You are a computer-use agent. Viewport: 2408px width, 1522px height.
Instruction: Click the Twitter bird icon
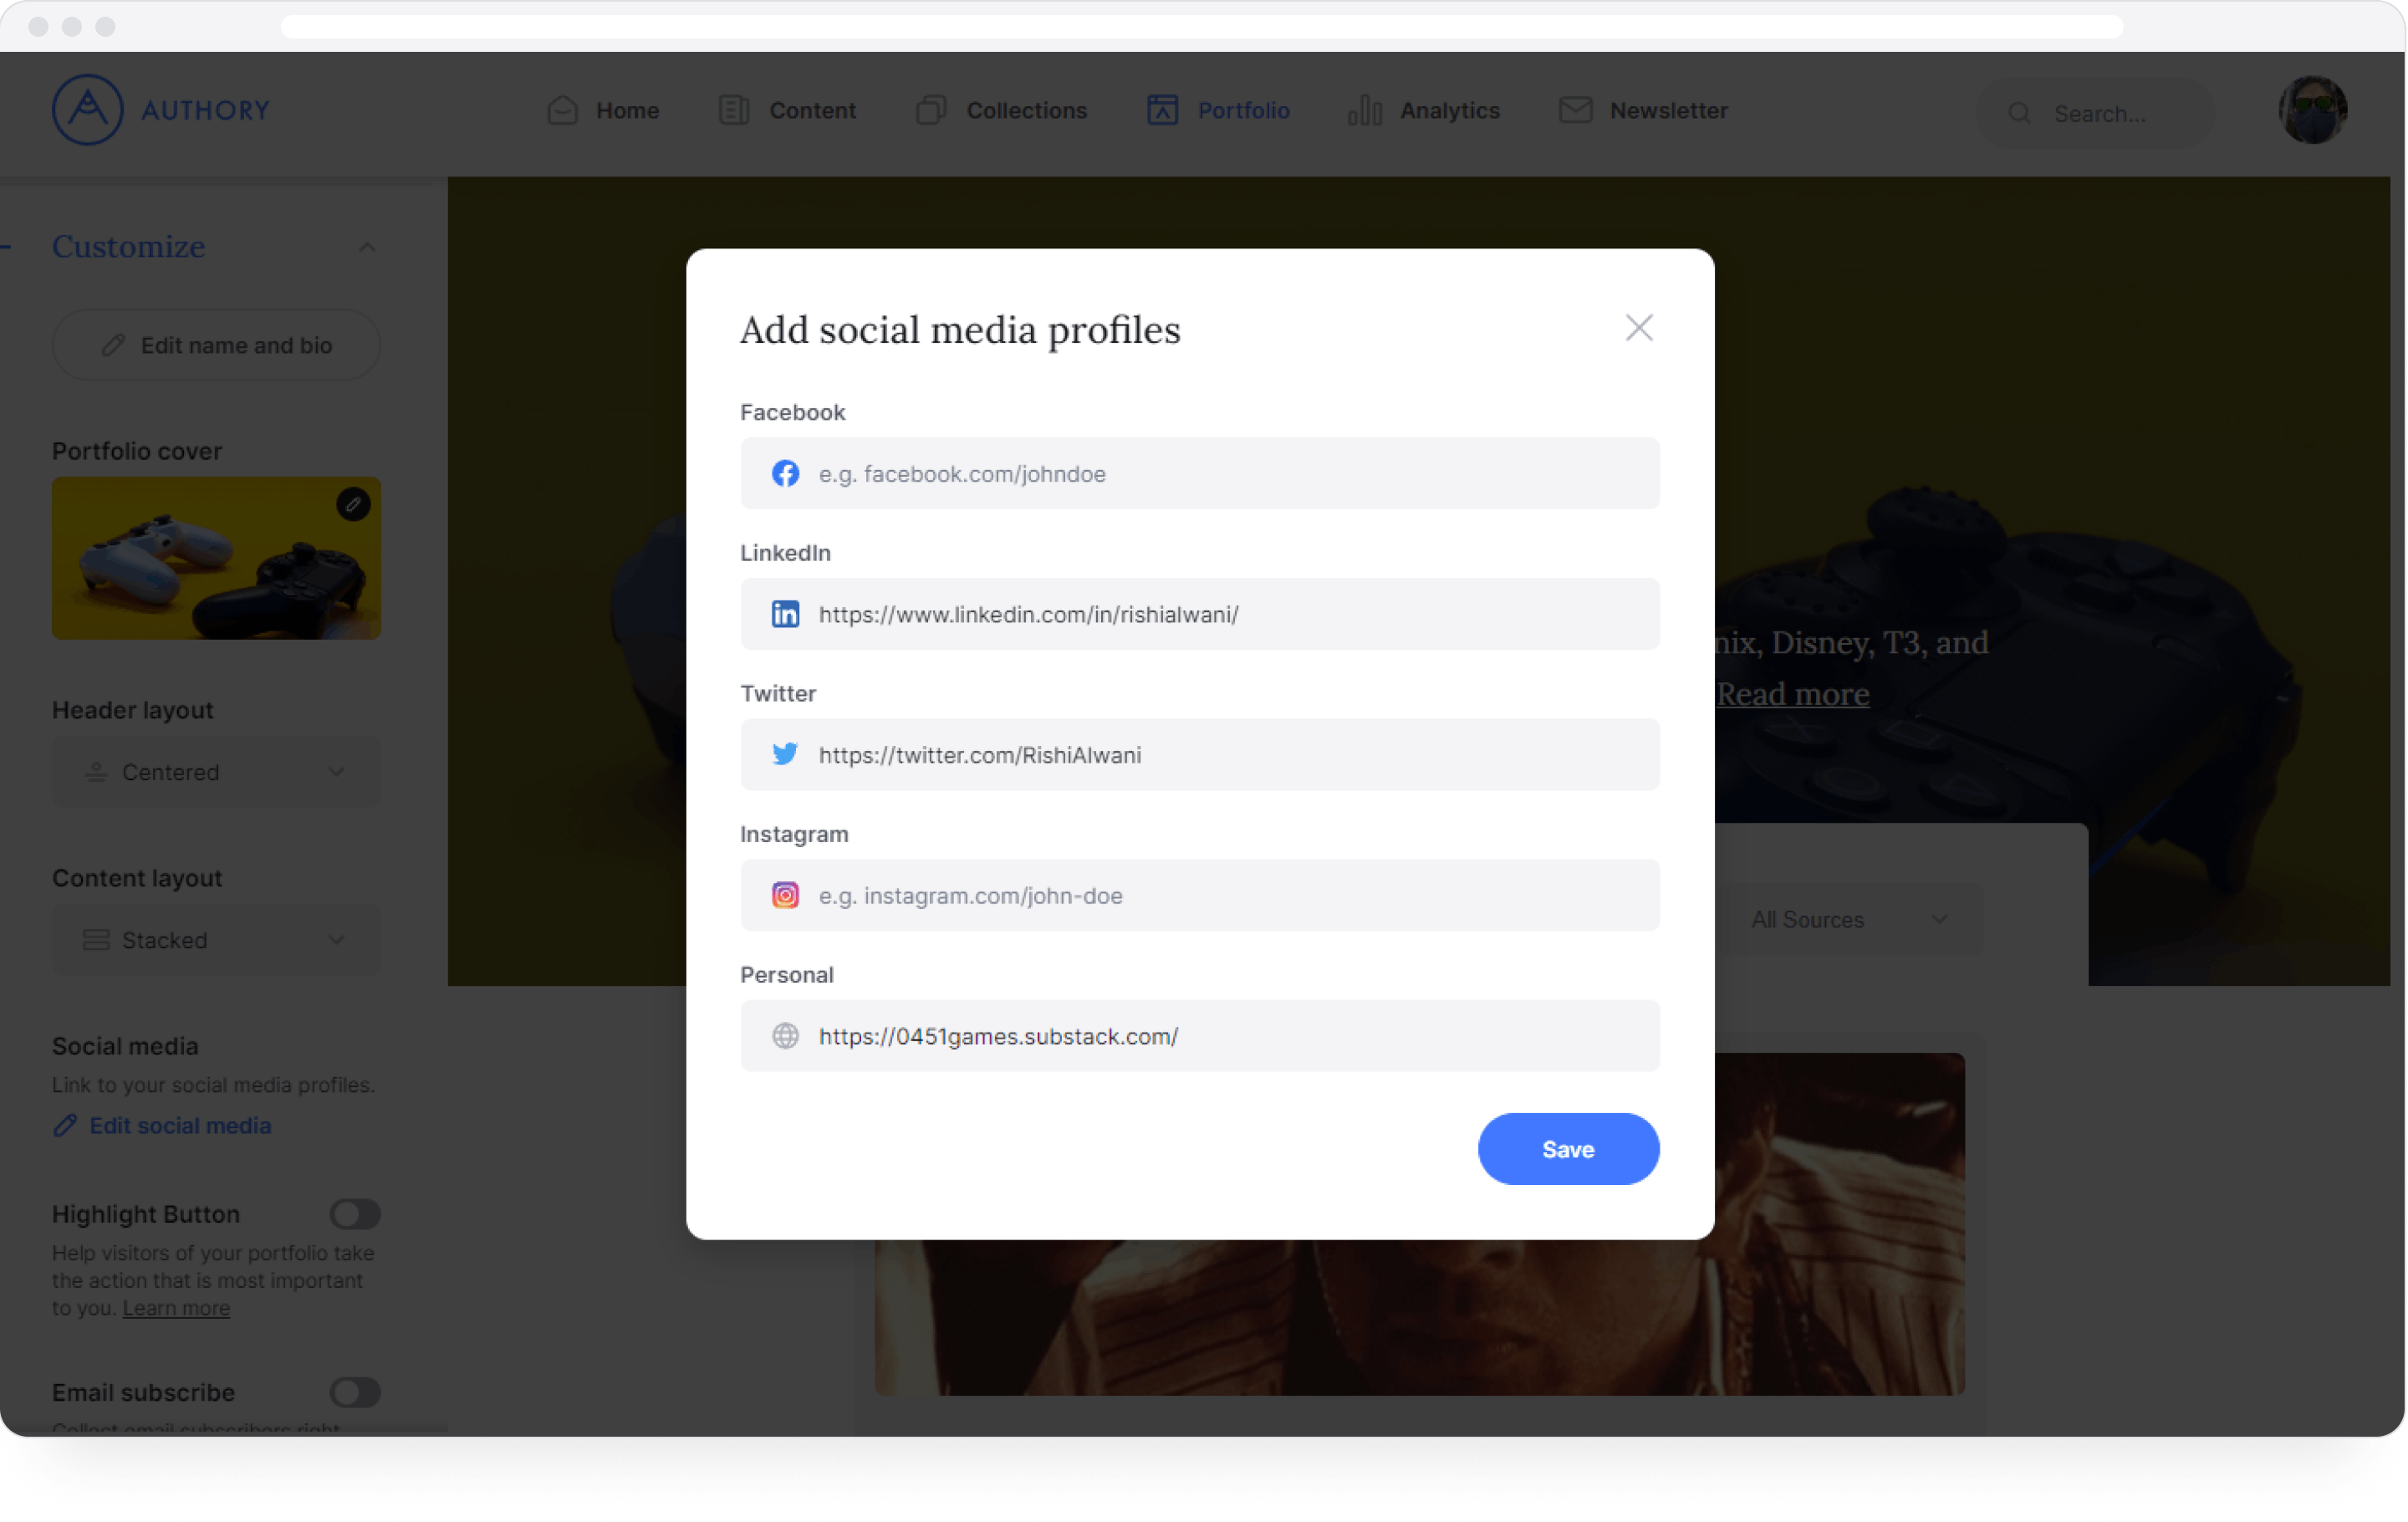[x=785, y=754]
